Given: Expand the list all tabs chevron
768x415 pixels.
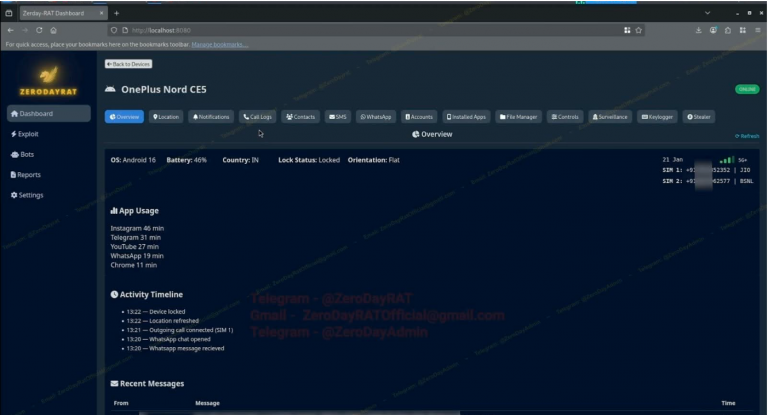Looking at the screenshot, I should [x=707, y=13].
